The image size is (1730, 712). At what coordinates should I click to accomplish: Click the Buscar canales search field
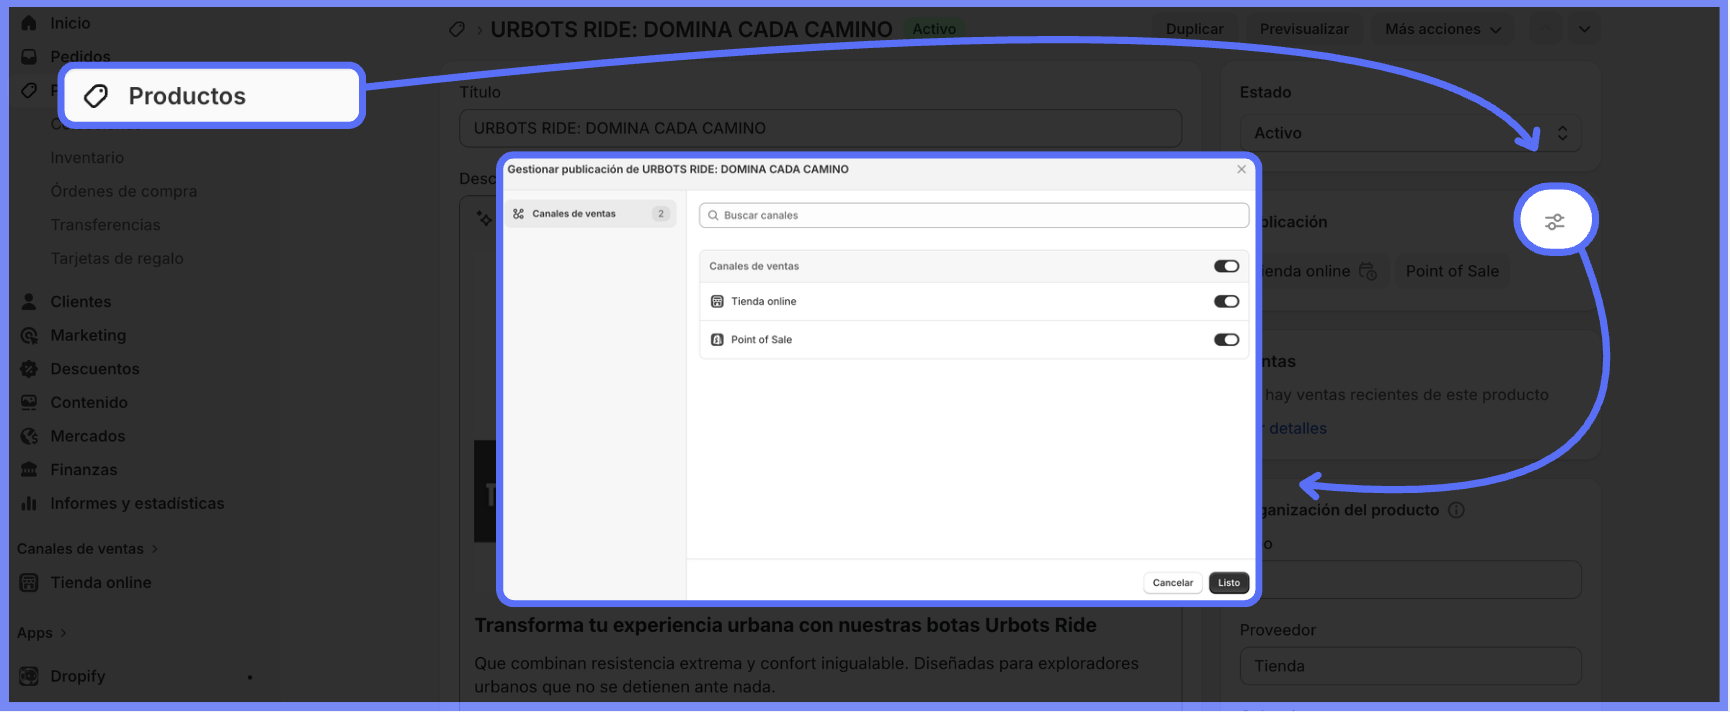coord(974,215)
